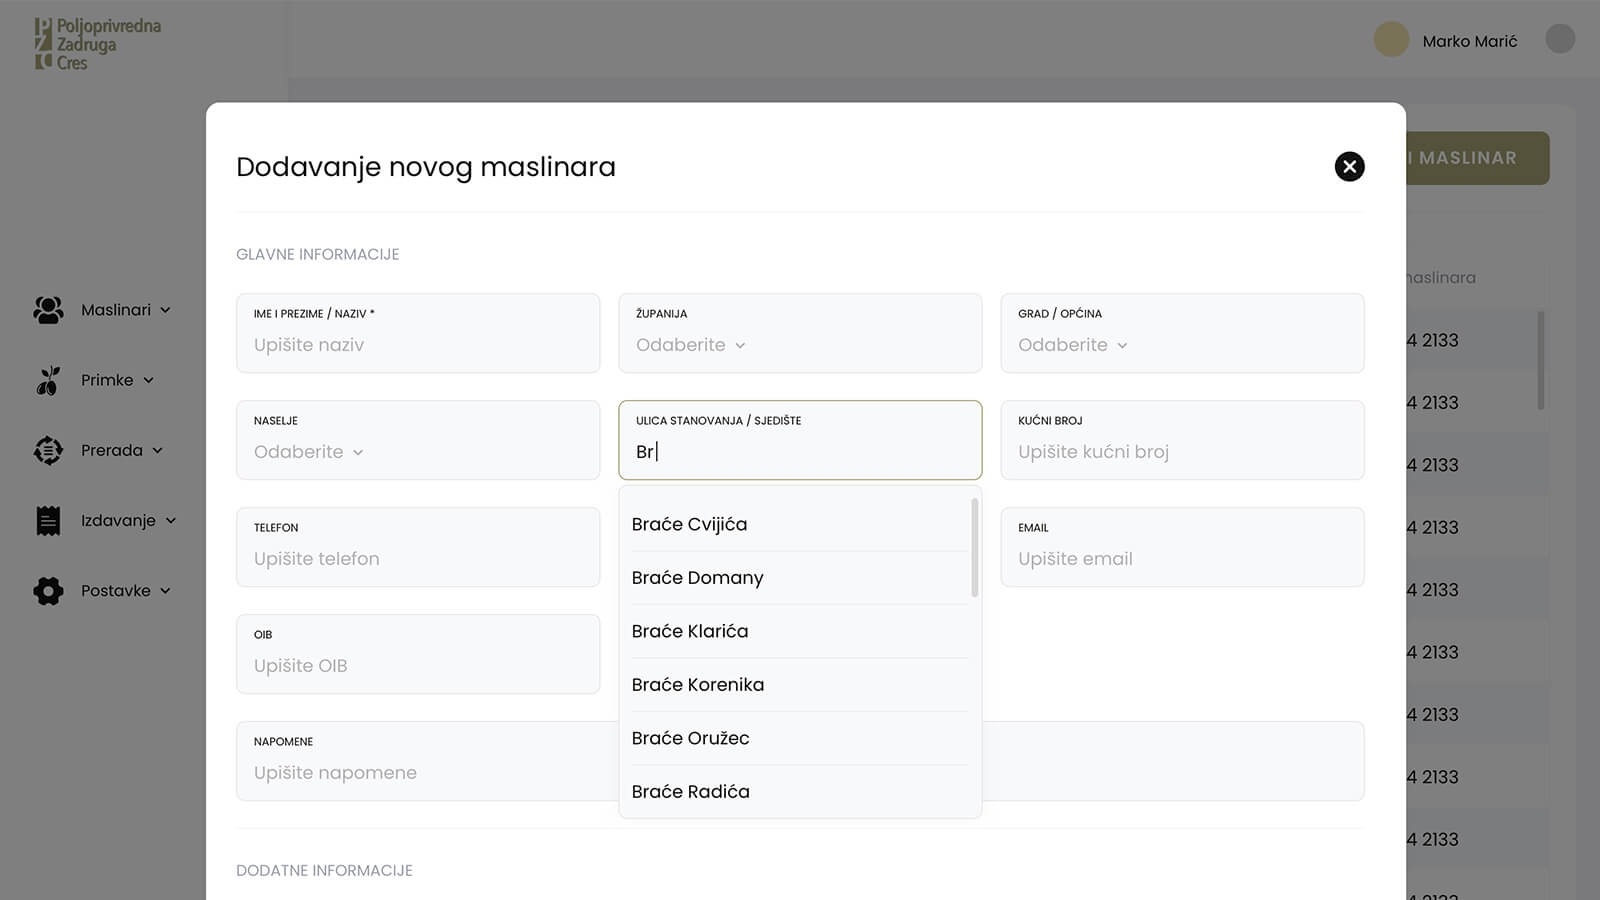Expand the Izdavanje menu chevron
The image size is (1600, 900).
click(x=171, y=520)
